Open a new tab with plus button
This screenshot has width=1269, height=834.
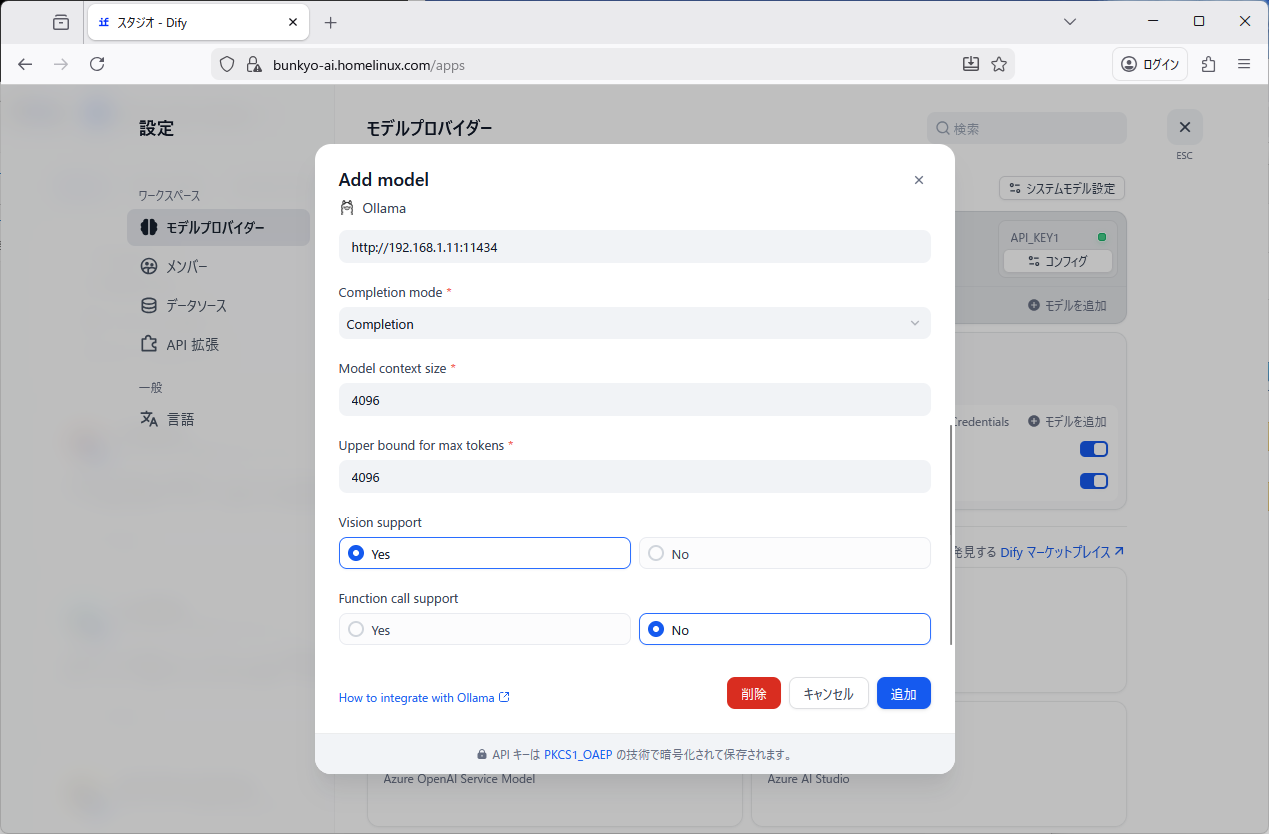[331, 22]
